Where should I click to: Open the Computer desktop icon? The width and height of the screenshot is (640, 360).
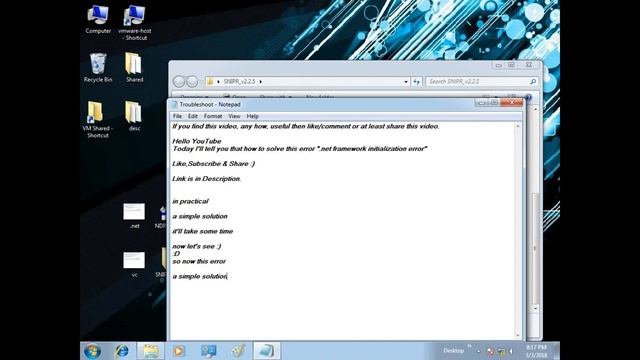(x=98, y=20)
